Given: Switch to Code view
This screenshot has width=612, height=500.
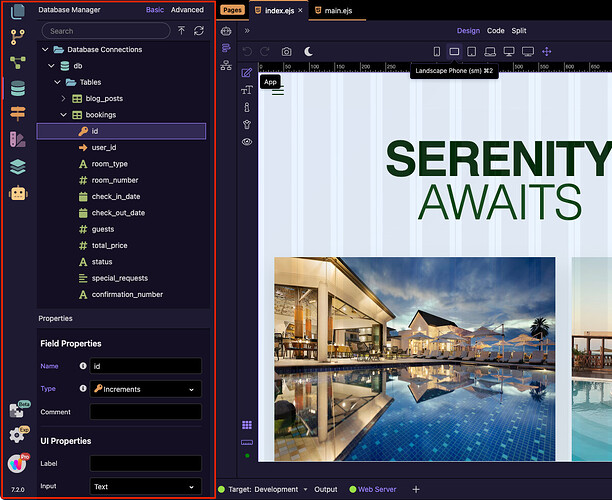Looking at the screenshot, I should [x=495, y=31].
